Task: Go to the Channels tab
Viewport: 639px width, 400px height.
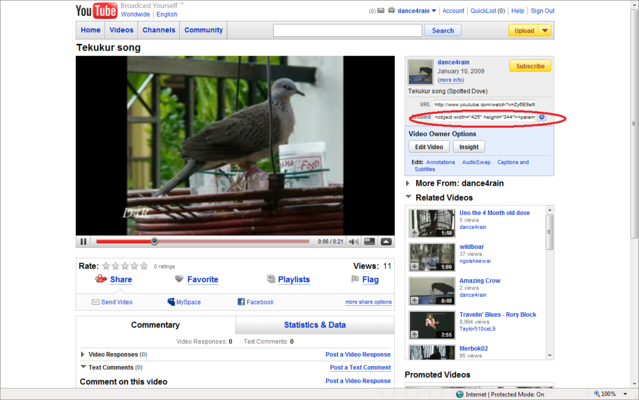Action: point(159,30)
